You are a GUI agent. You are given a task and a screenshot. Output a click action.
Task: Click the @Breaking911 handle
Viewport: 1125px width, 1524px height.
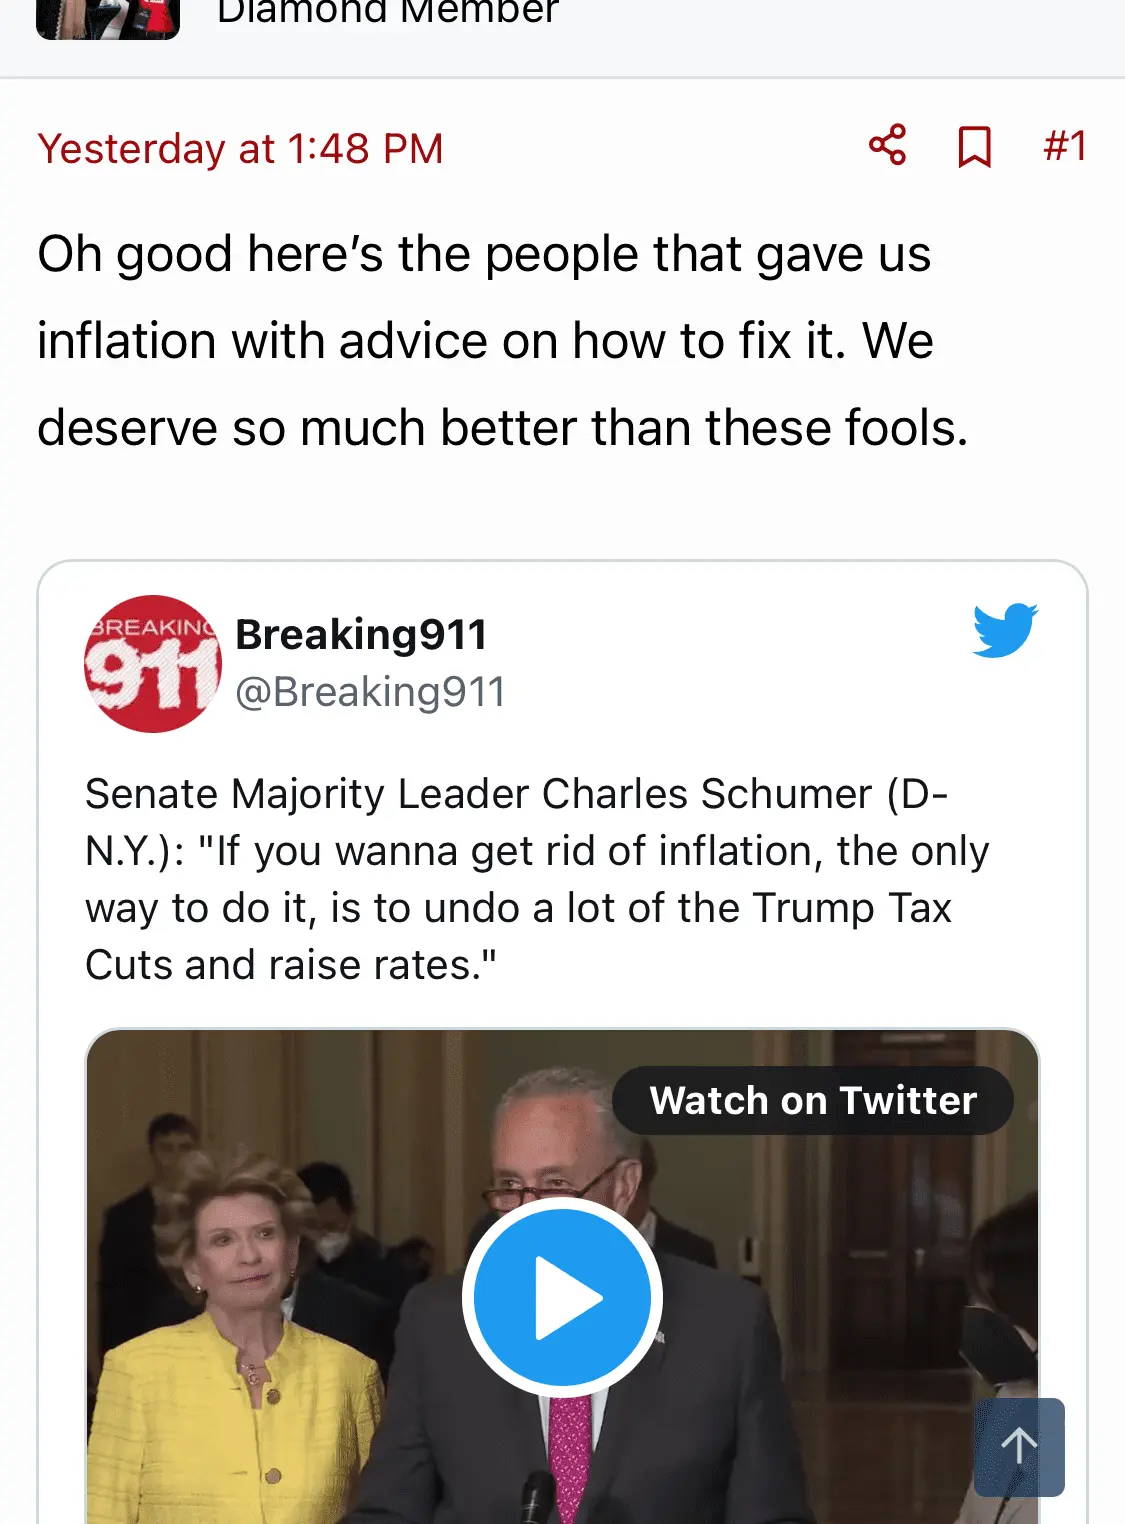(370, 692)
